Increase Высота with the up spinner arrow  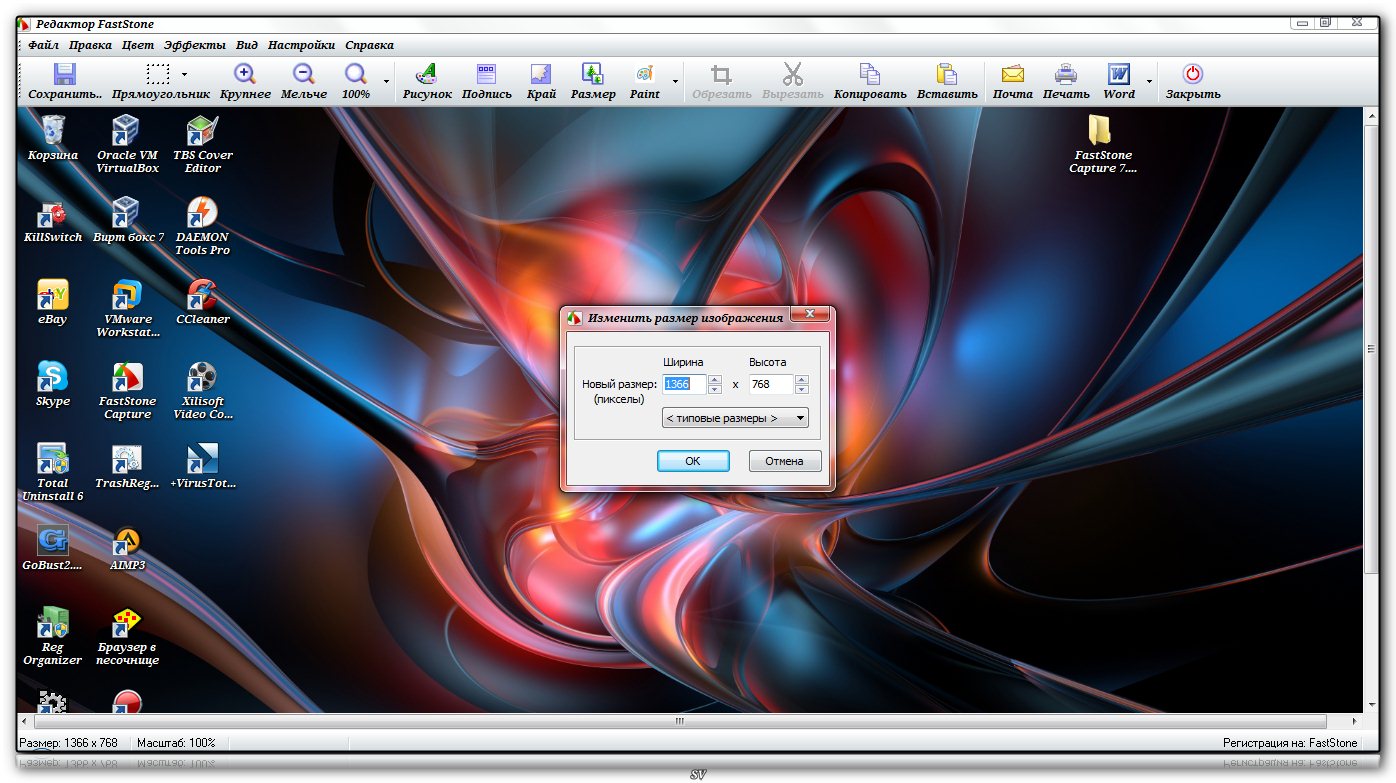click(x=802, y=379)
